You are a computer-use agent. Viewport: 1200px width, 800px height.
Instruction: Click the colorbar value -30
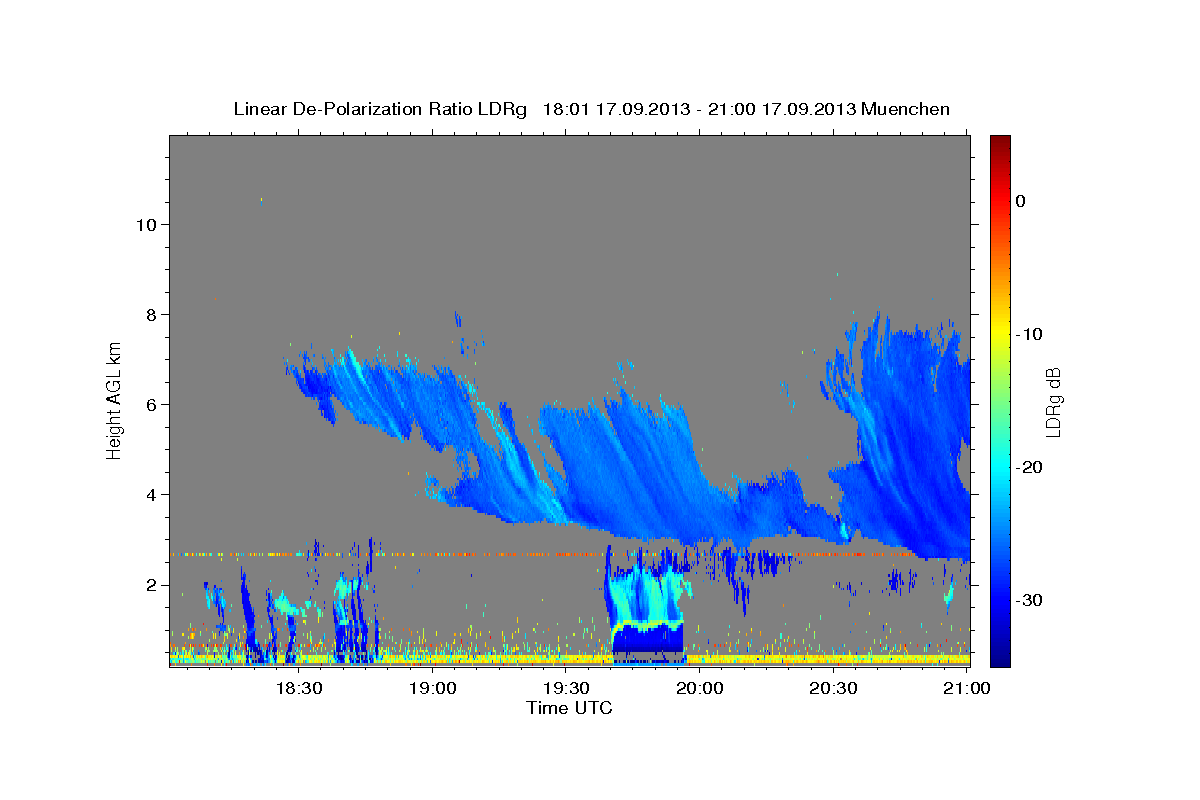click(x=1028, y=600)
